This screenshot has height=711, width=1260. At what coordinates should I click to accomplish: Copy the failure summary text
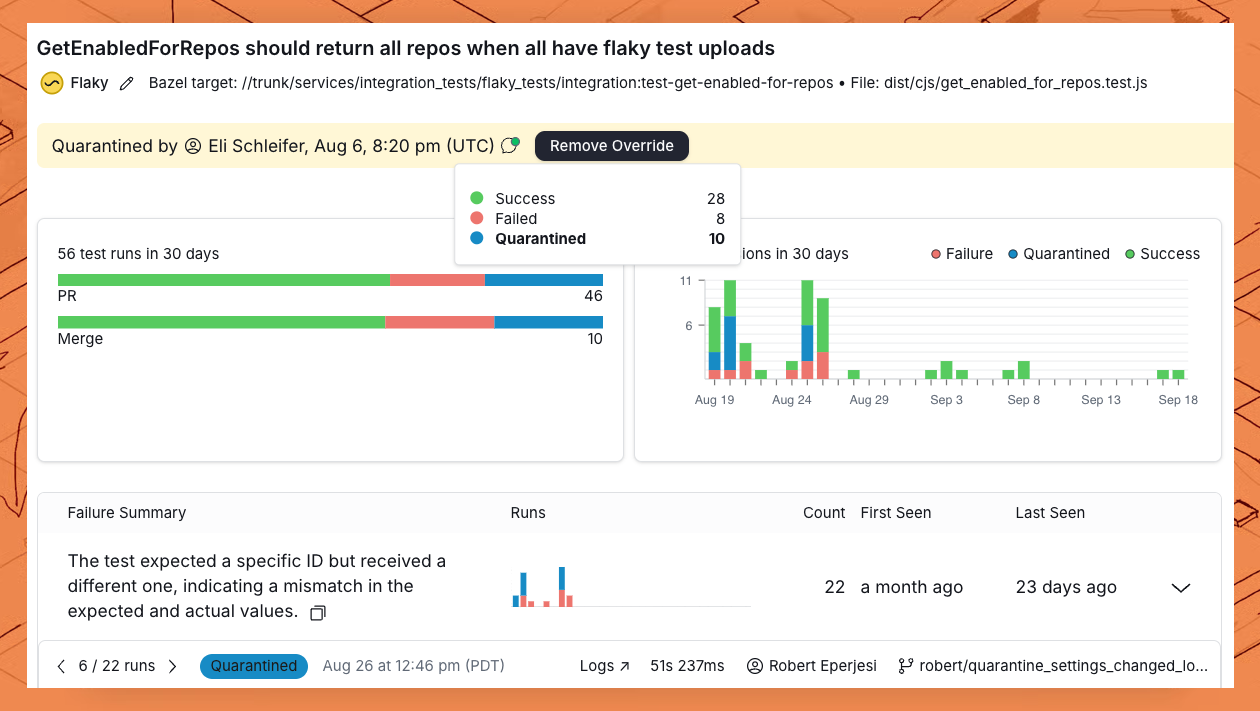pos(318,612)
